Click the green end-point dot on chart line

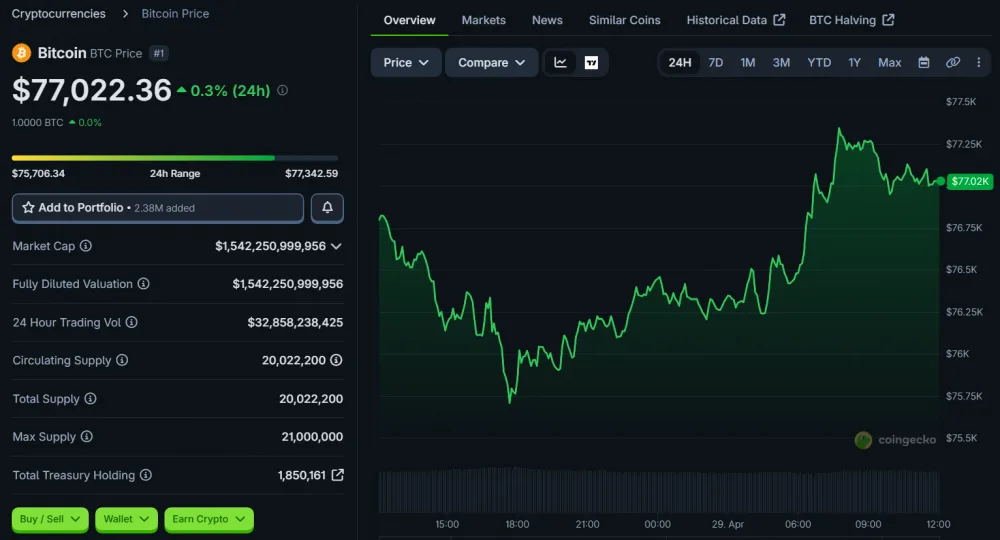pos(940,182)
